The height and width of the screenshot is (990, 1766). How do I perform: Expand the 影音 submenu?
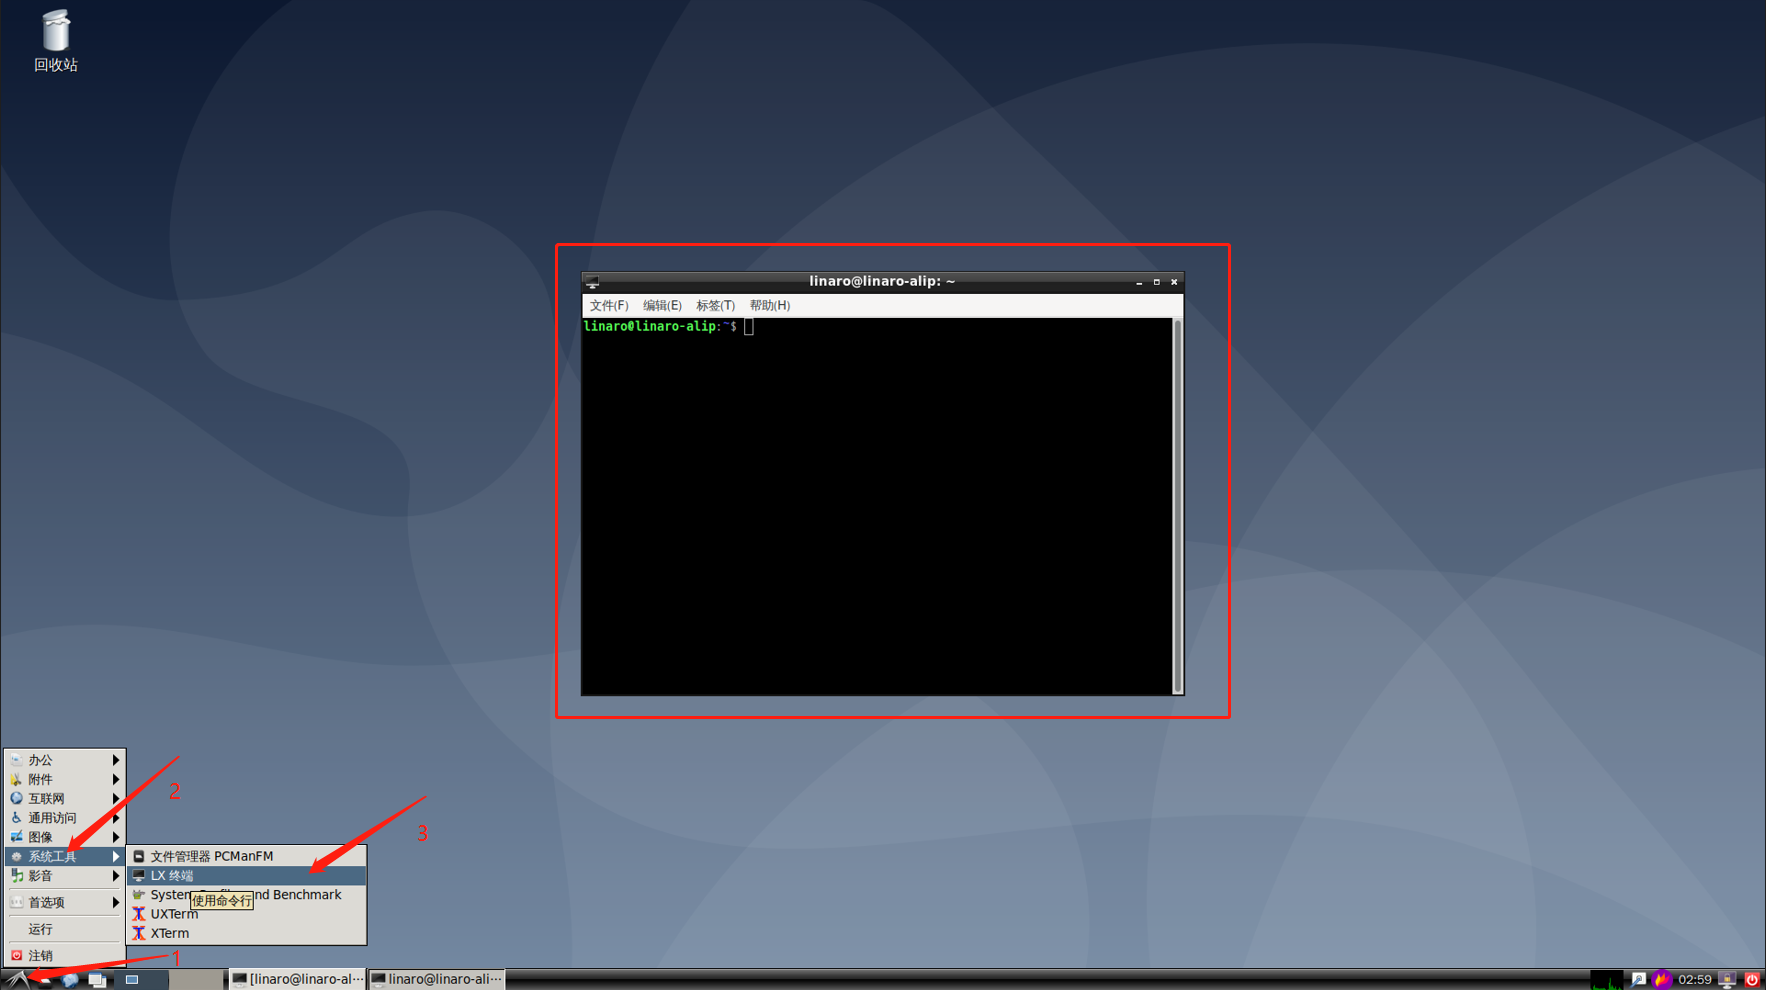(x=65, y=875)
